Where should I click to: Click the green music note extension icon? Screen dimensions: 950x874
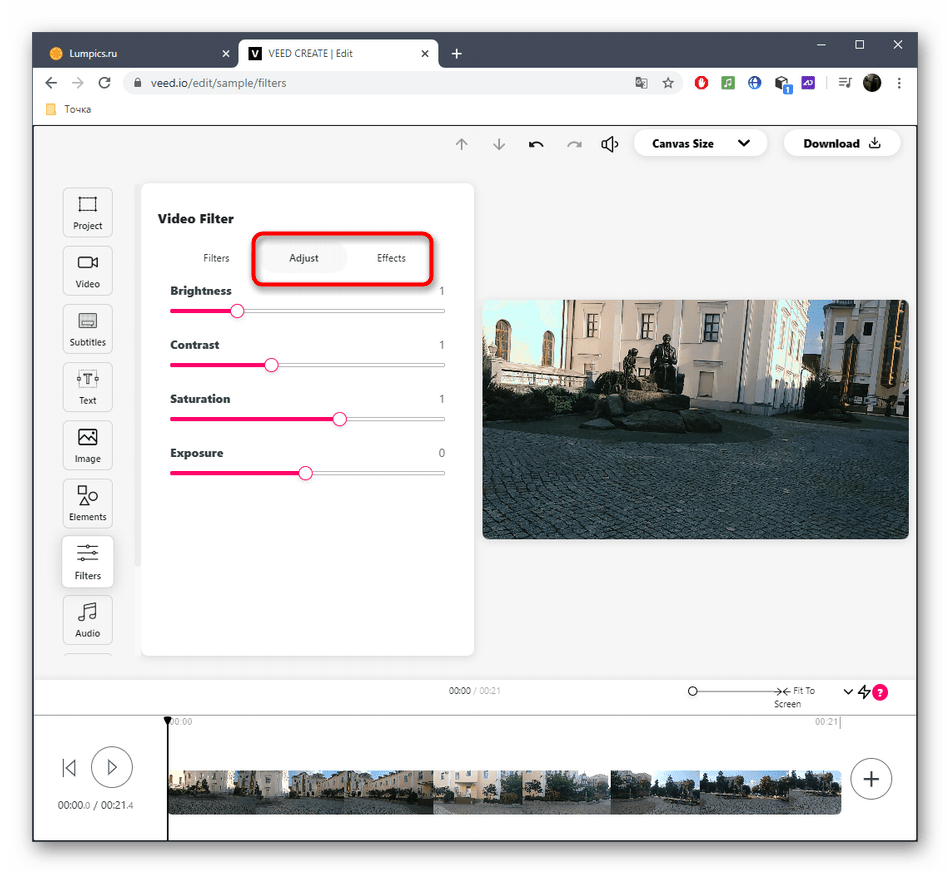728,83
